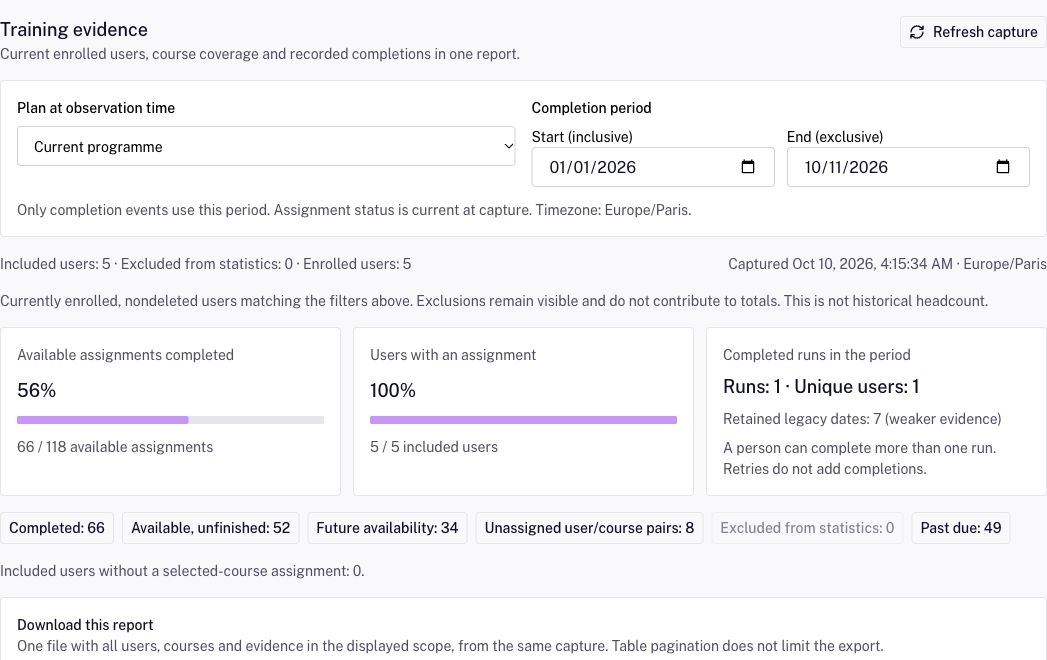Viewport: 1047px width, 660px height.
Task: Click the Completed runs in the period label
Action: [817, 355]
